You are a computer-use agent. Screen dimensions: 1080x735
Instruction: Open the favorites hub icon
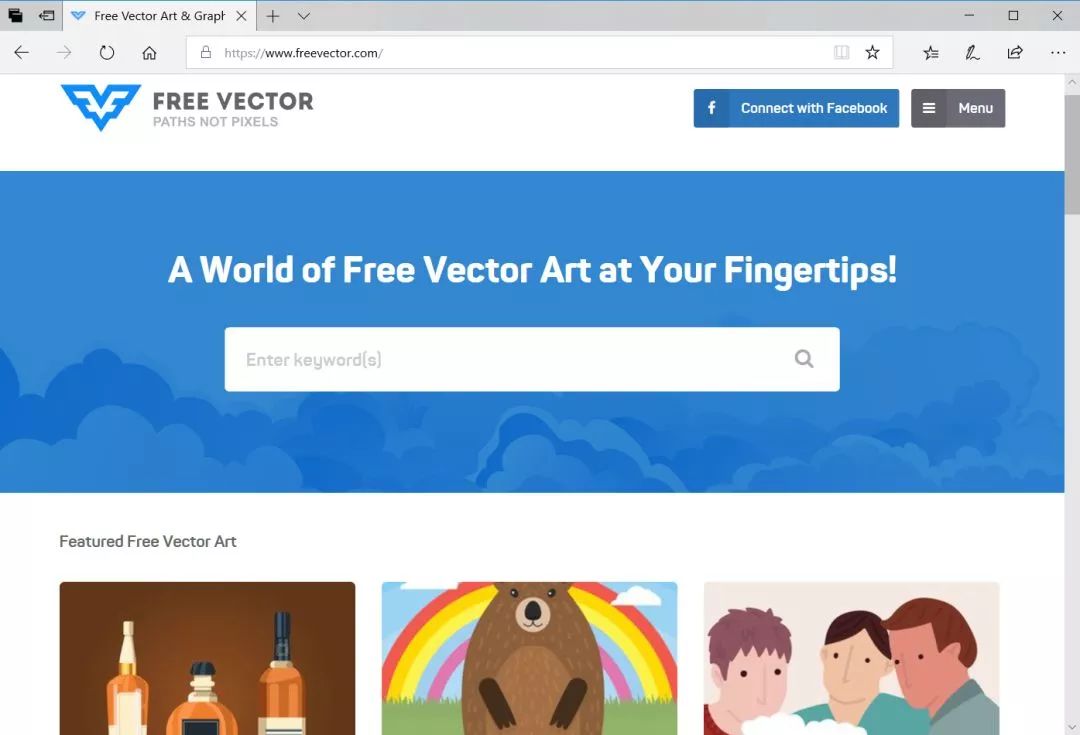point(931,52)
